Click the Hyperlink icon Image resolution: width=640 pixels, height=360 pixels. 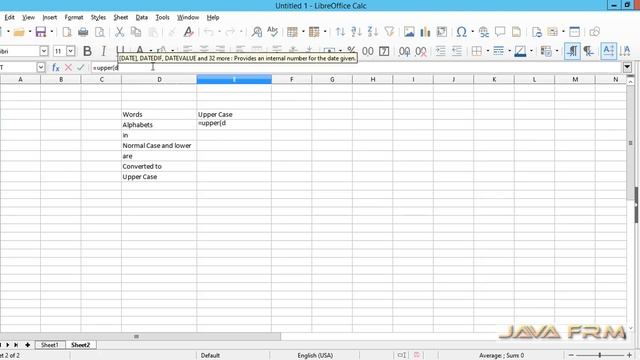[484, 32]
